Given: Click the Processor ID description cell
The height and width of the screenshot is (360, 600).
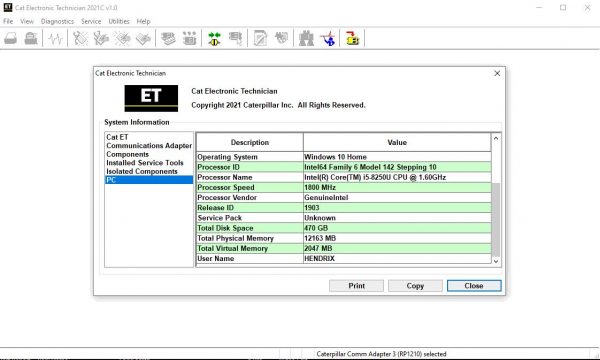Looking at the screenshot, I should click(x=250, y=167).
